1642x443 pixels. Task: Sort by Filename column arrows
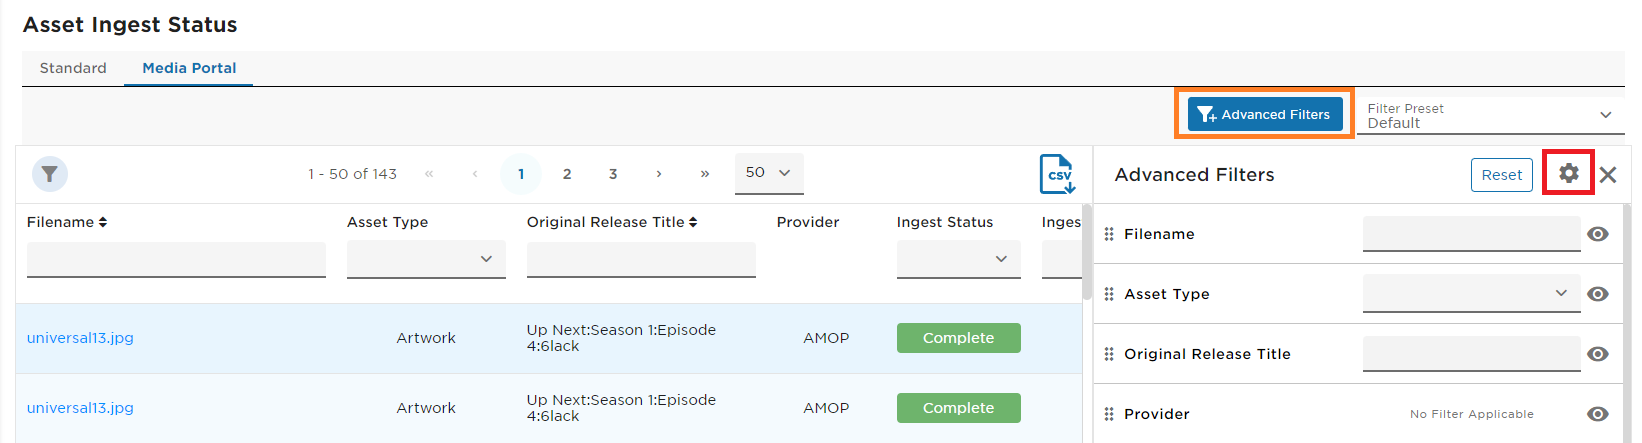point(102,222)
